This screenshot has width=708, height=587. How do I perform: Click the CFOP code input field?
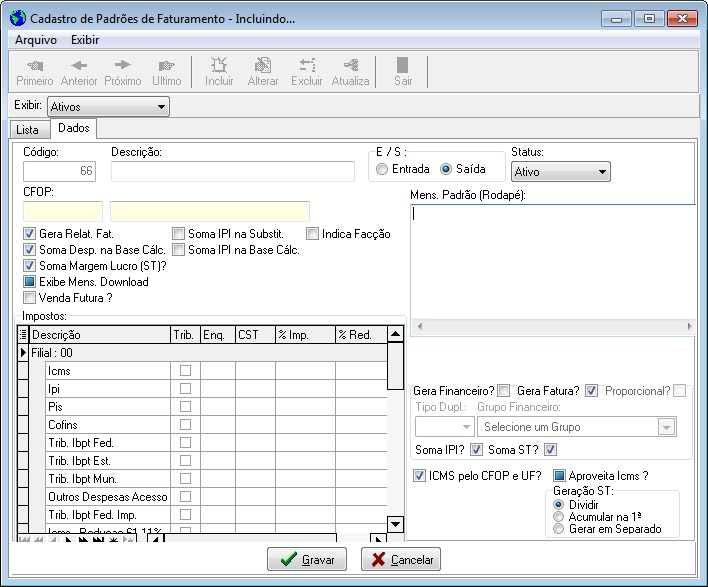63,211
